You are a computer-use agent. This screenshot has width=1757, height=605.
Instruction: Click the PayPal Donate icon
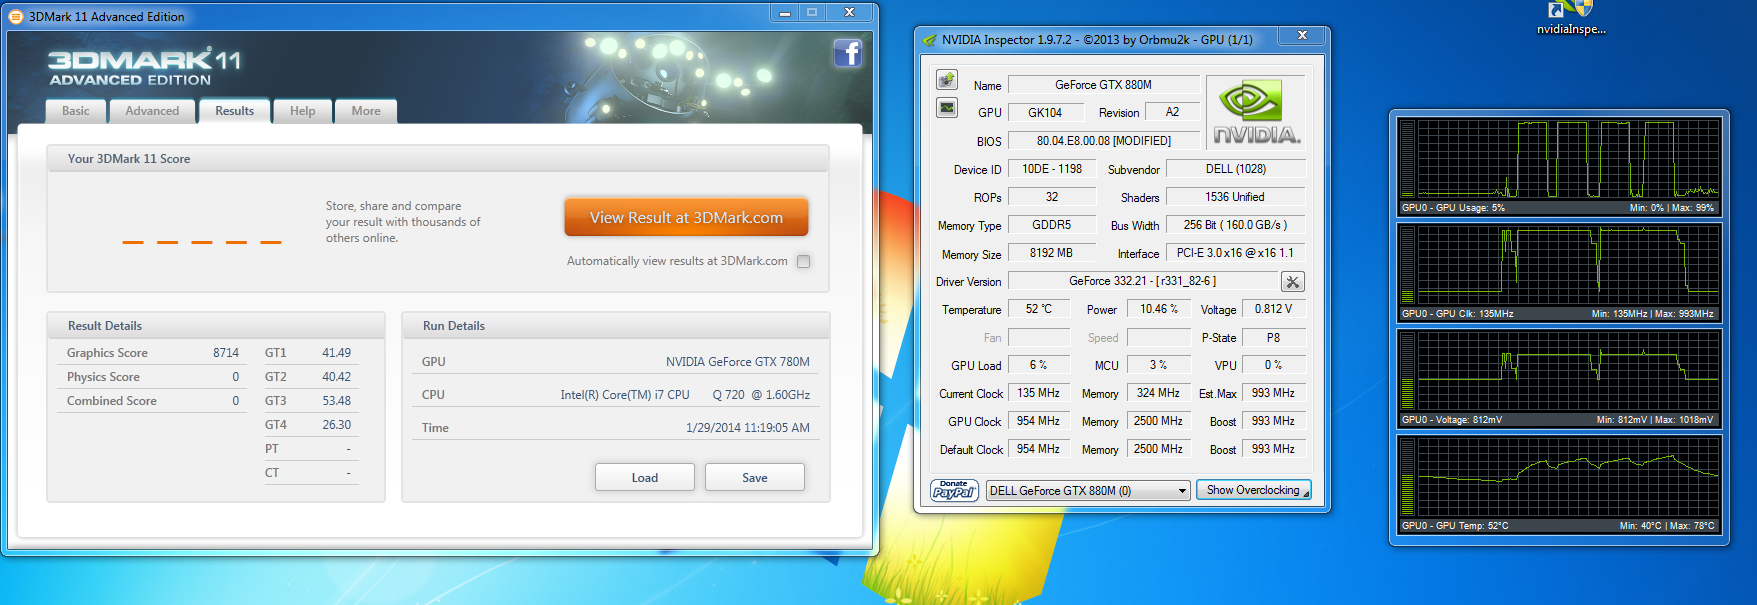click(954, 490)
